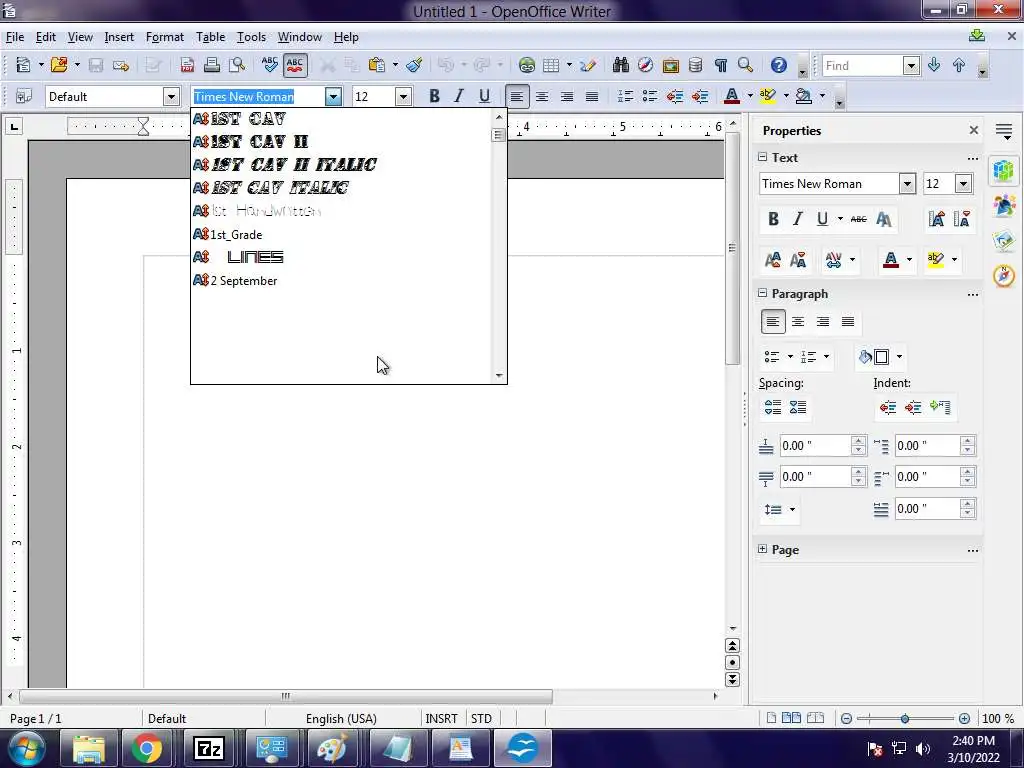
Task: Open the Tools menu
Action: coord(251,37)
